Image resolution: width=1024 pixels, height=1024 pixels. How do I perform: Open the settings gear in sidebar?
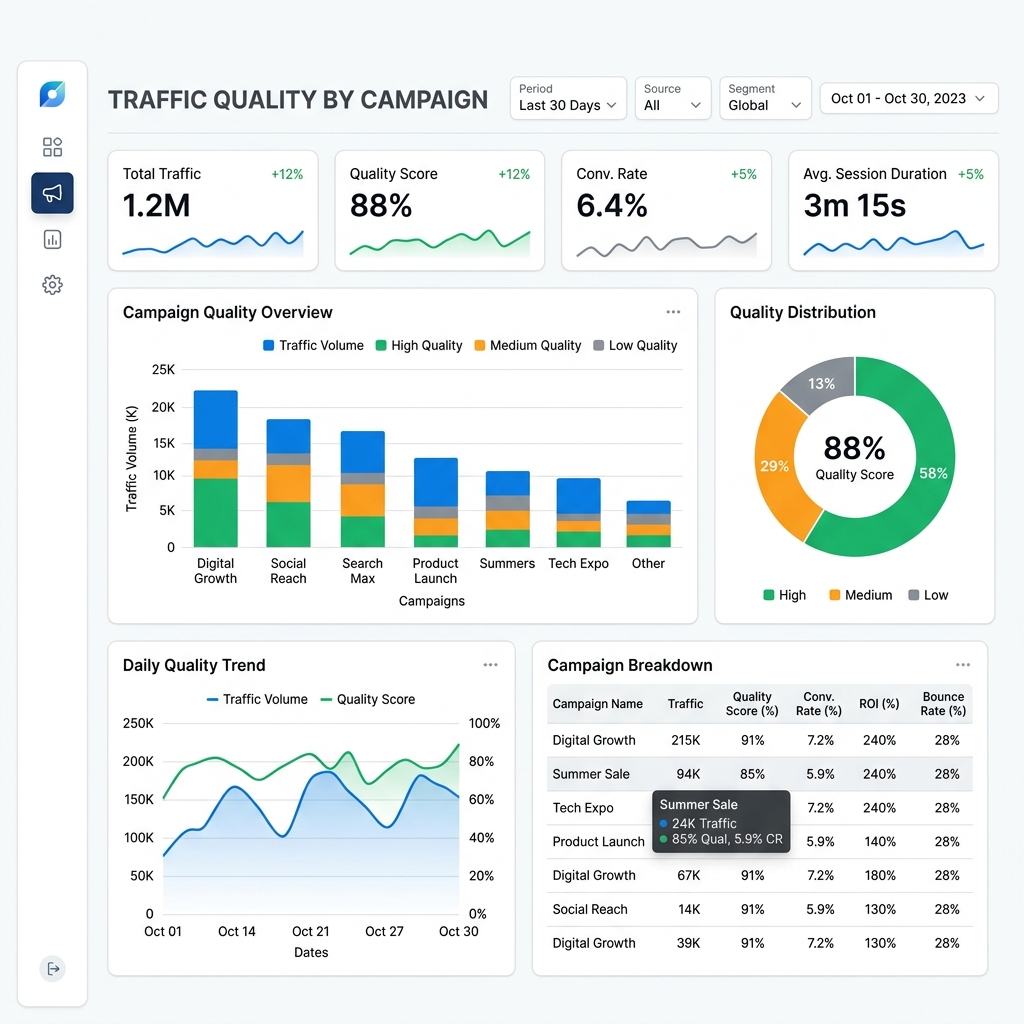(x=52, y=285)
